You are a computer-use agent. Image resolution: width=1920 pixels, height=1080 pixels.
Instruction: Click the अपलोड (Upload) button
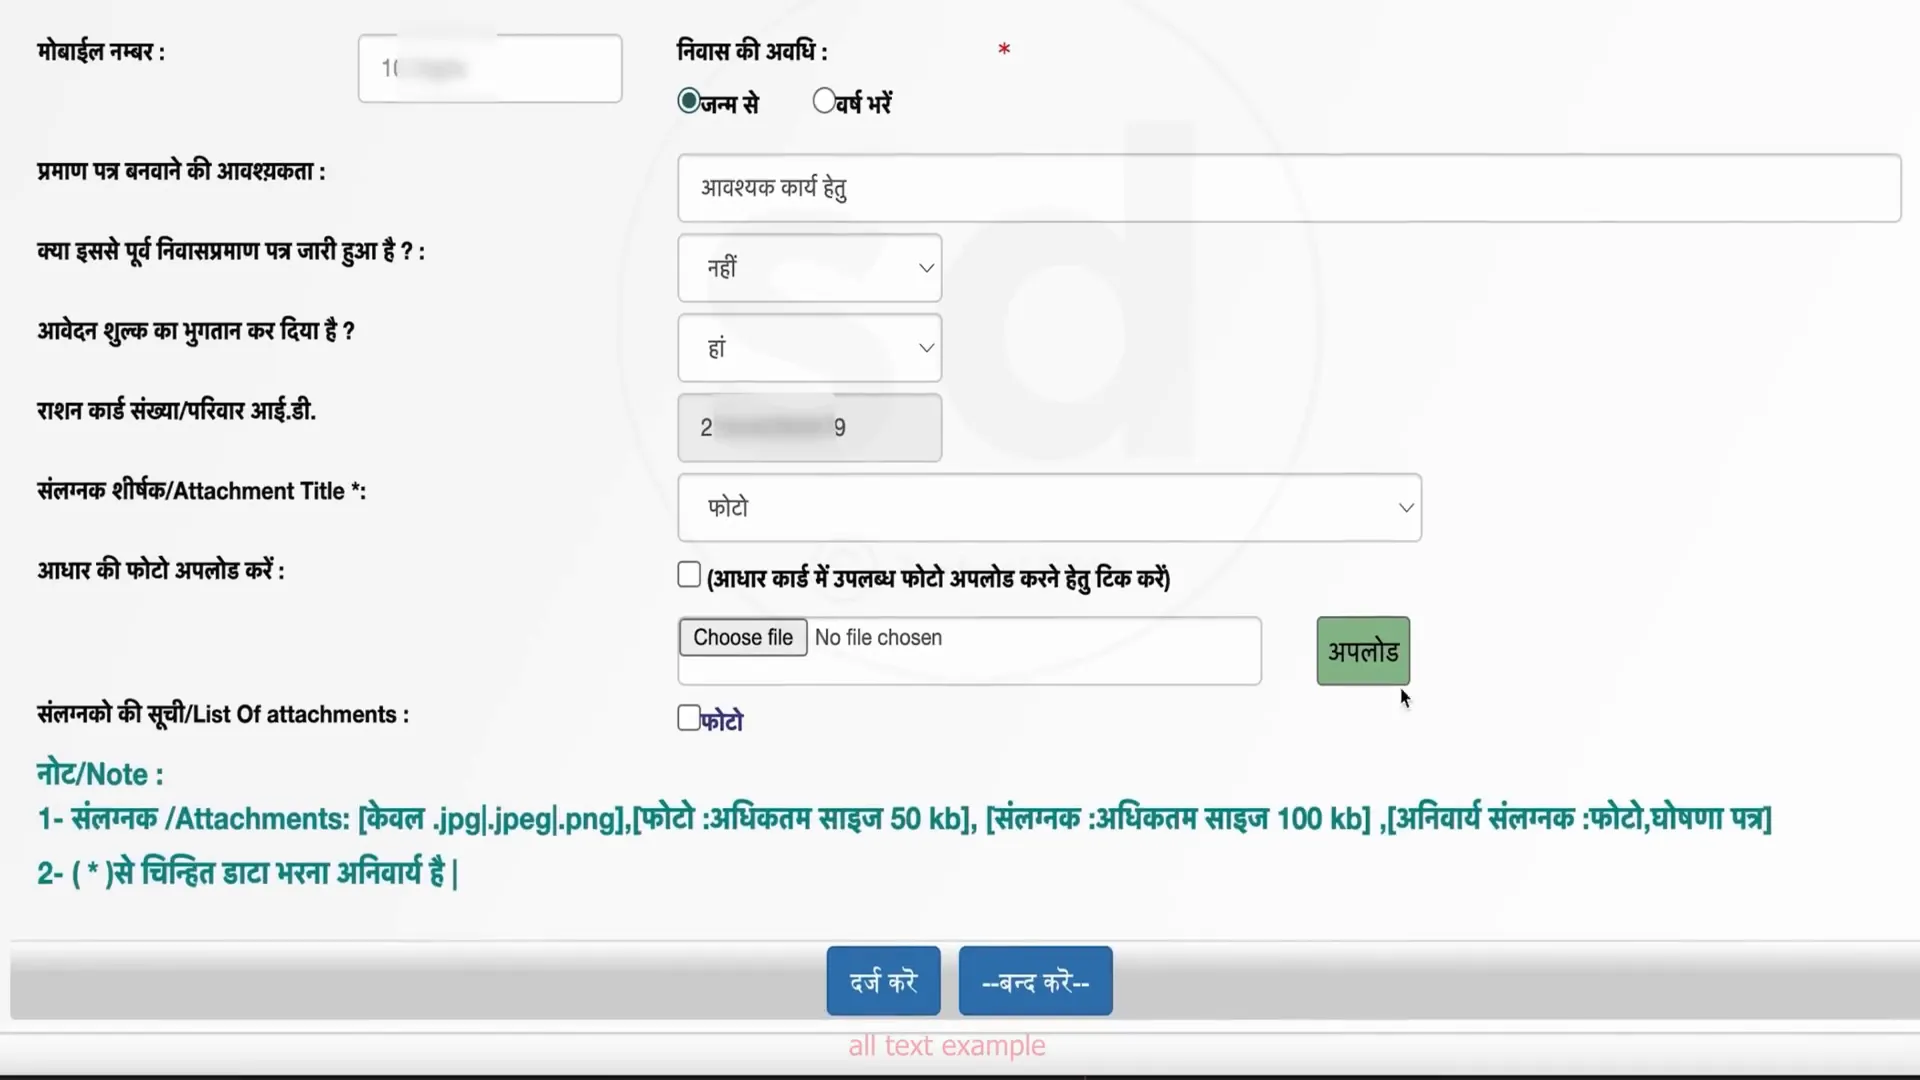point(1362,651)
